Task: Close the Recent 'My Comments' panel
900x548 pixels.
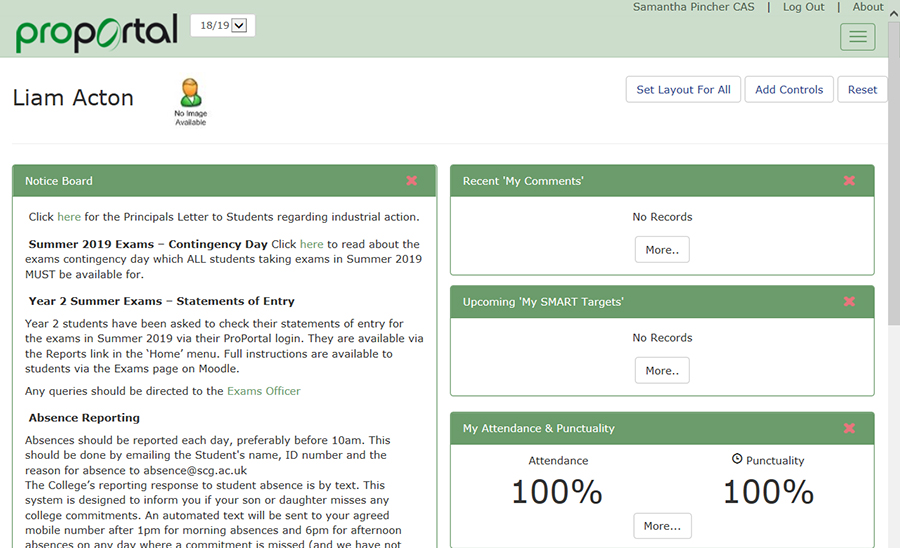Action: [x=849, y=181]
